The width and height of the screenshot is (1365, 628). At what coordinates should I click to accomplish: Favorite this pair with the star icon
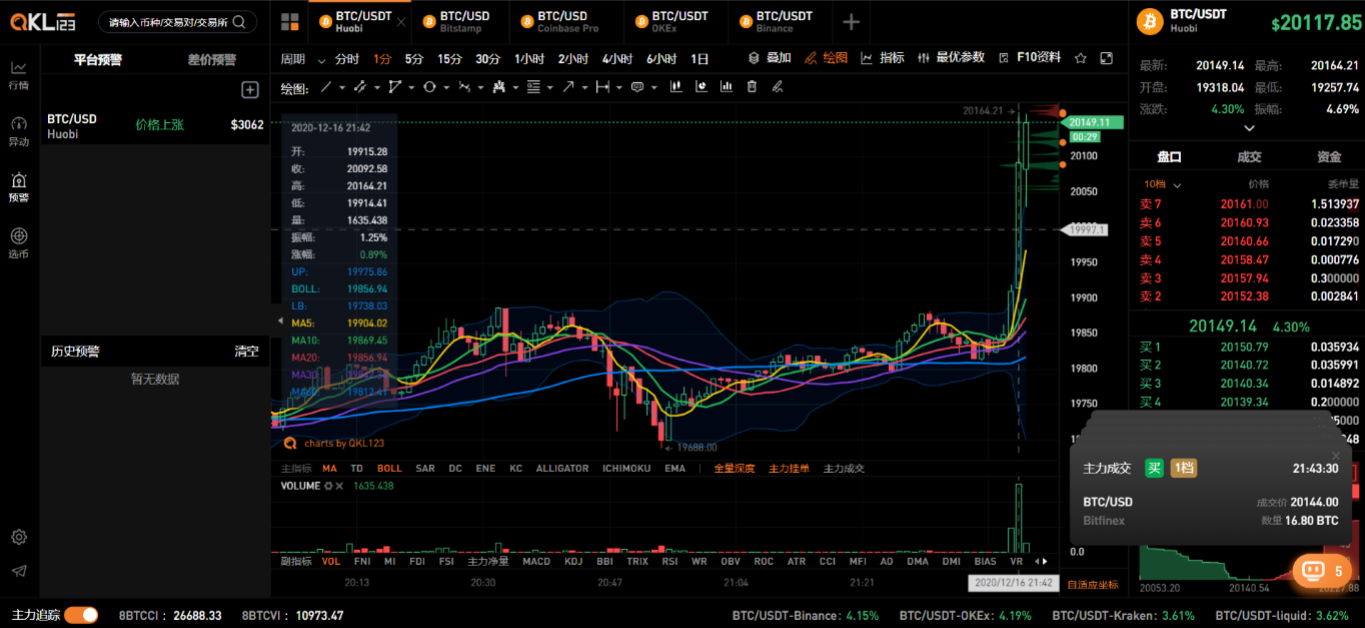pos(1081,58)
